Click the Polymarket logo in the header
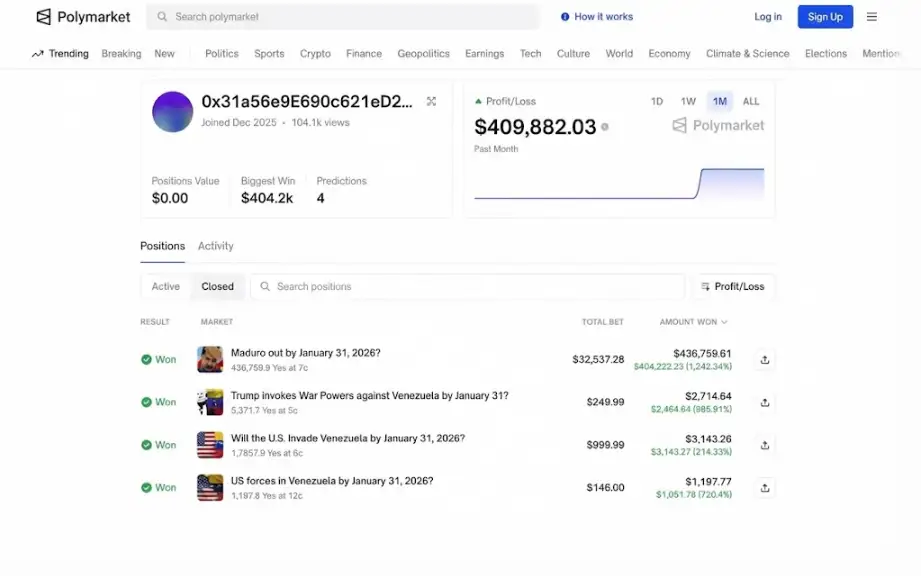The image size is (921, 576). point(83,17)
